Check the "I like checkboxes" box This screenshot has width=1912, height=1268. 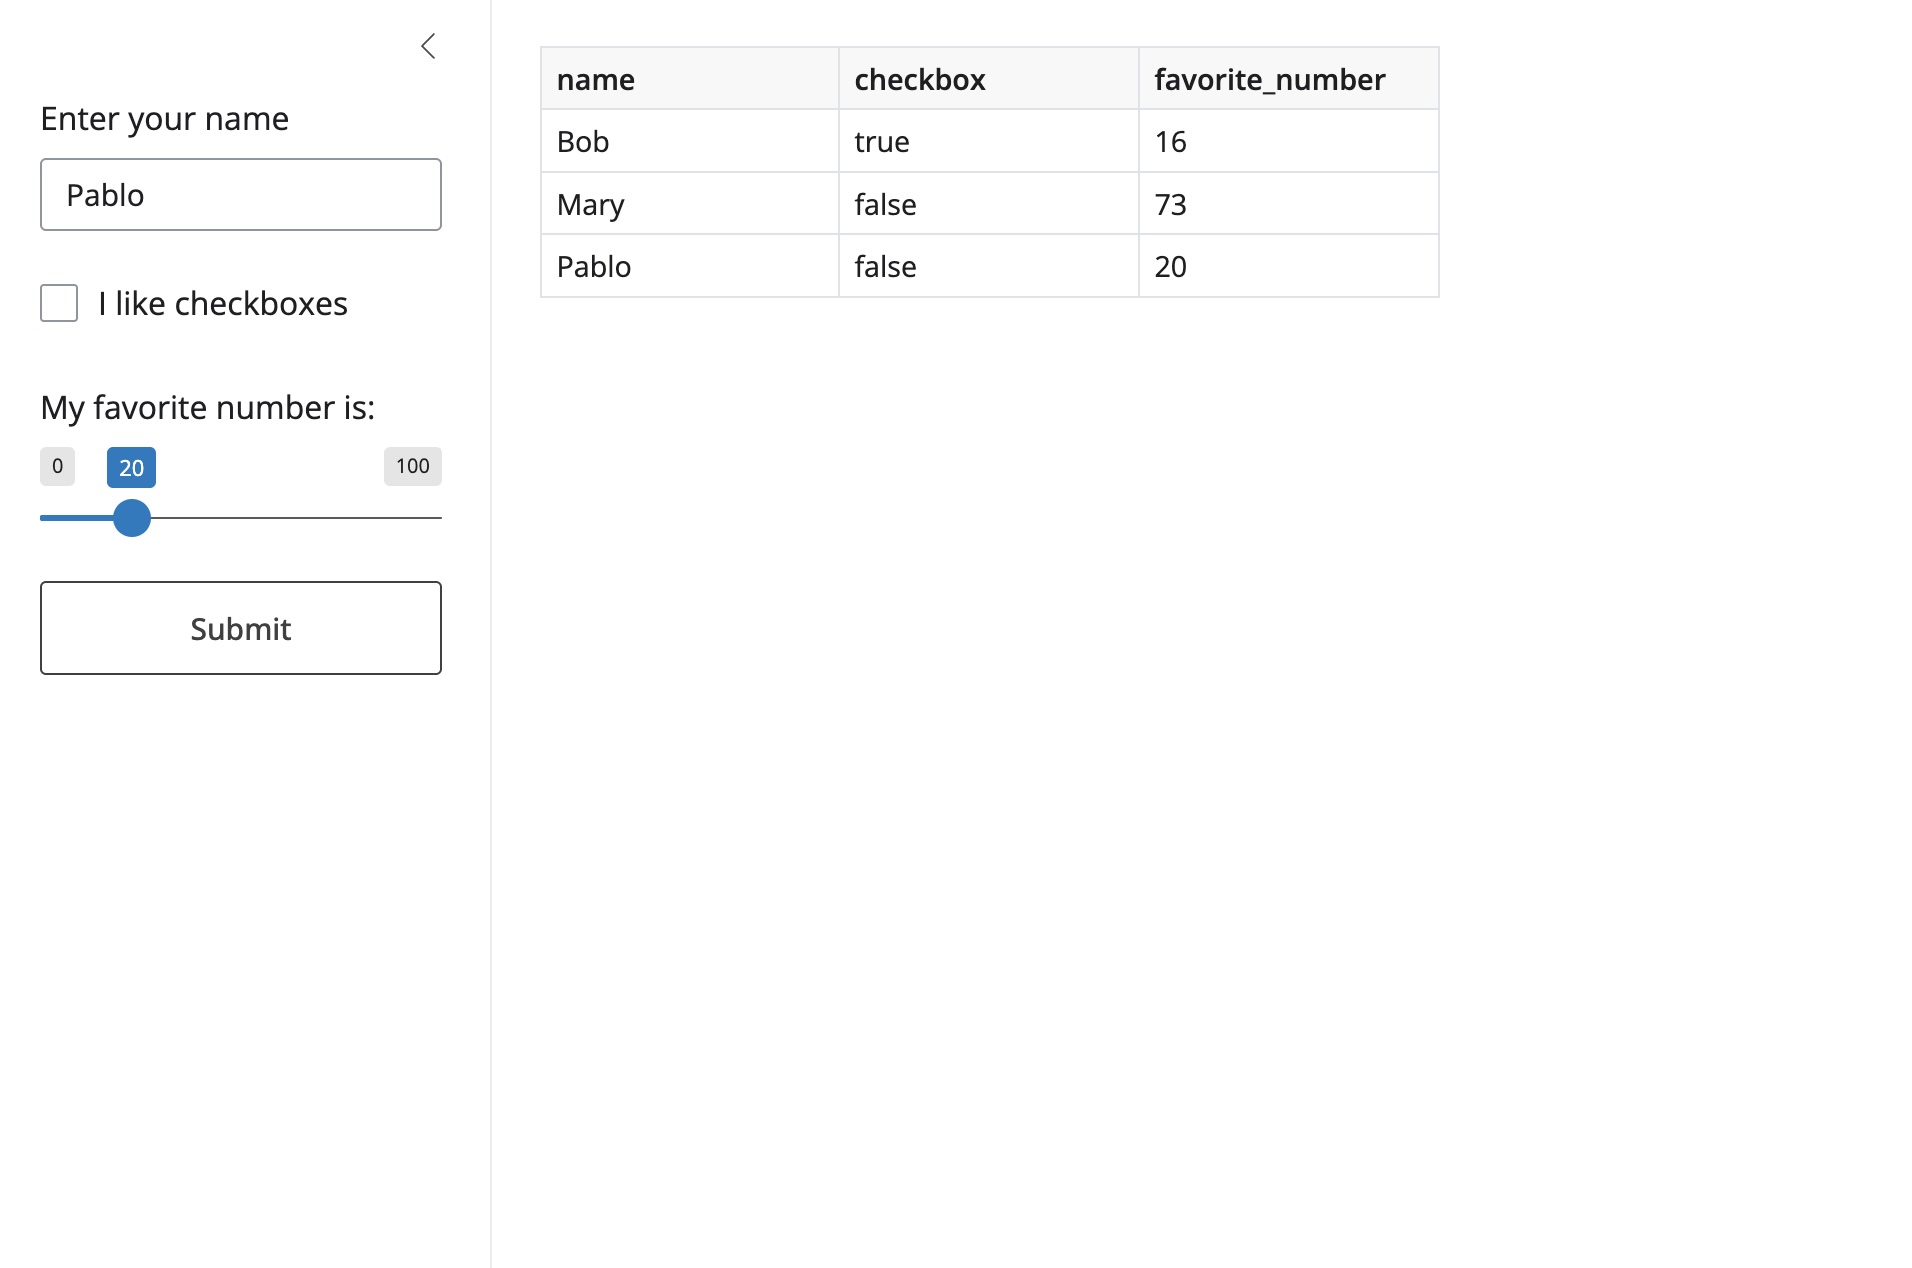coord(59,303)
